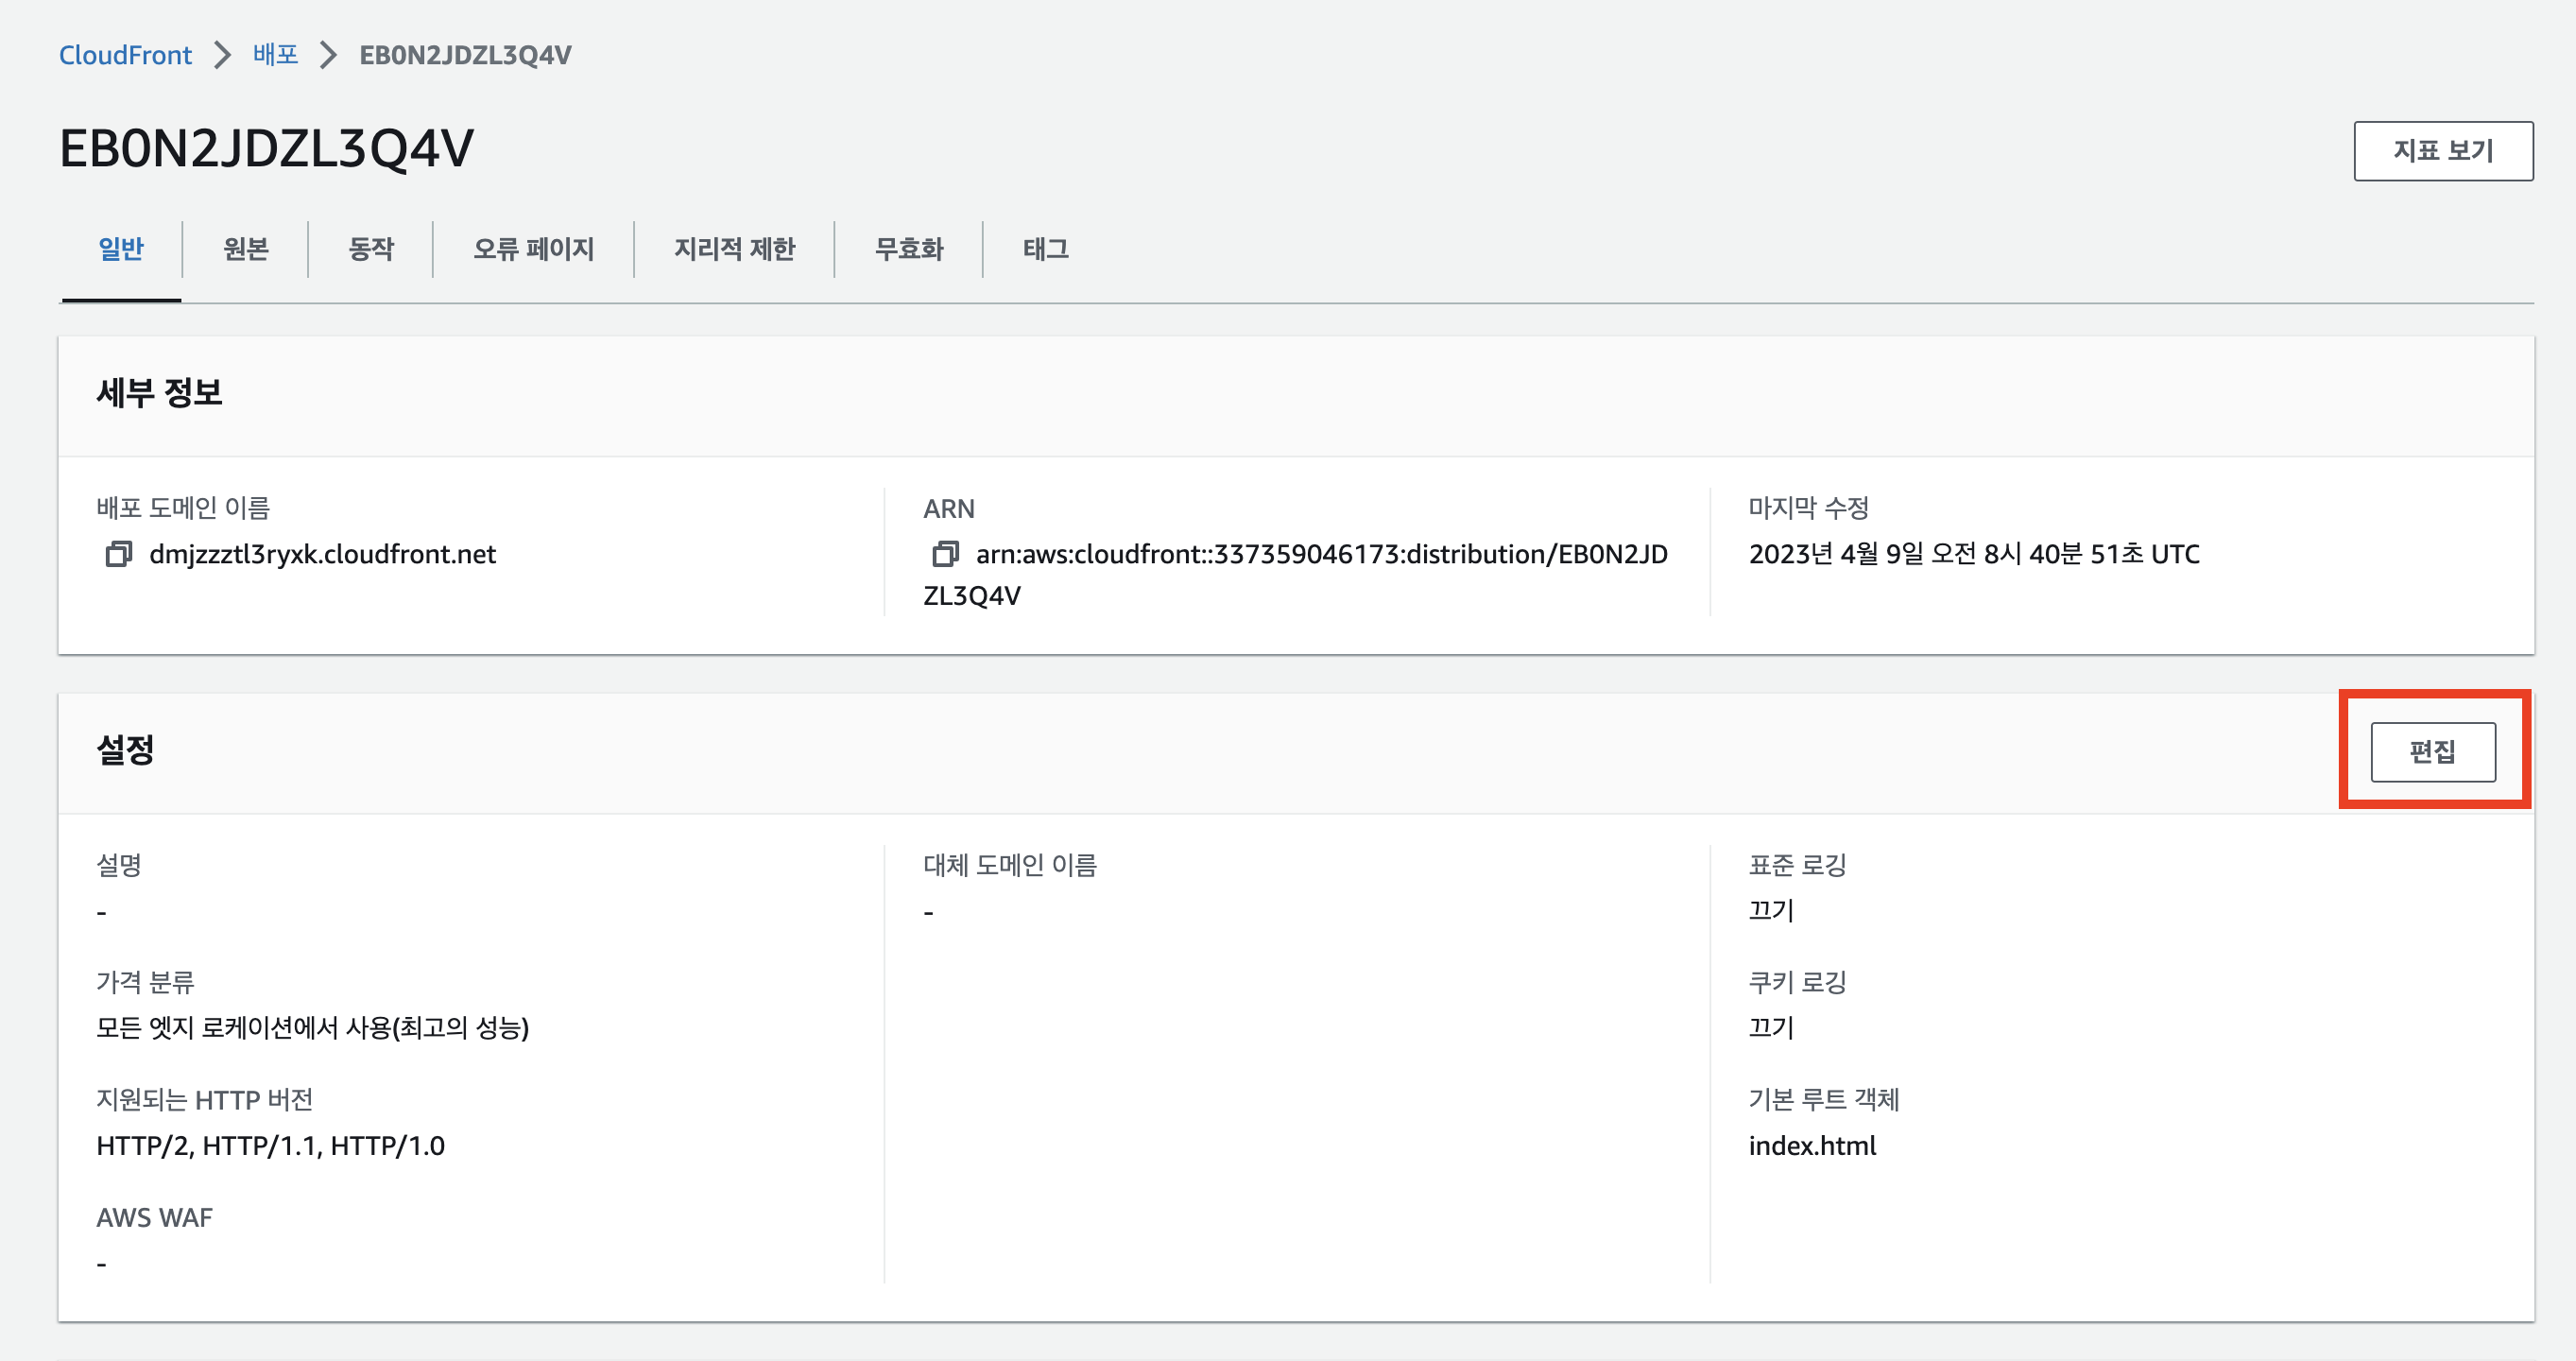Switch to the 원본 tab

click(246, 248)
